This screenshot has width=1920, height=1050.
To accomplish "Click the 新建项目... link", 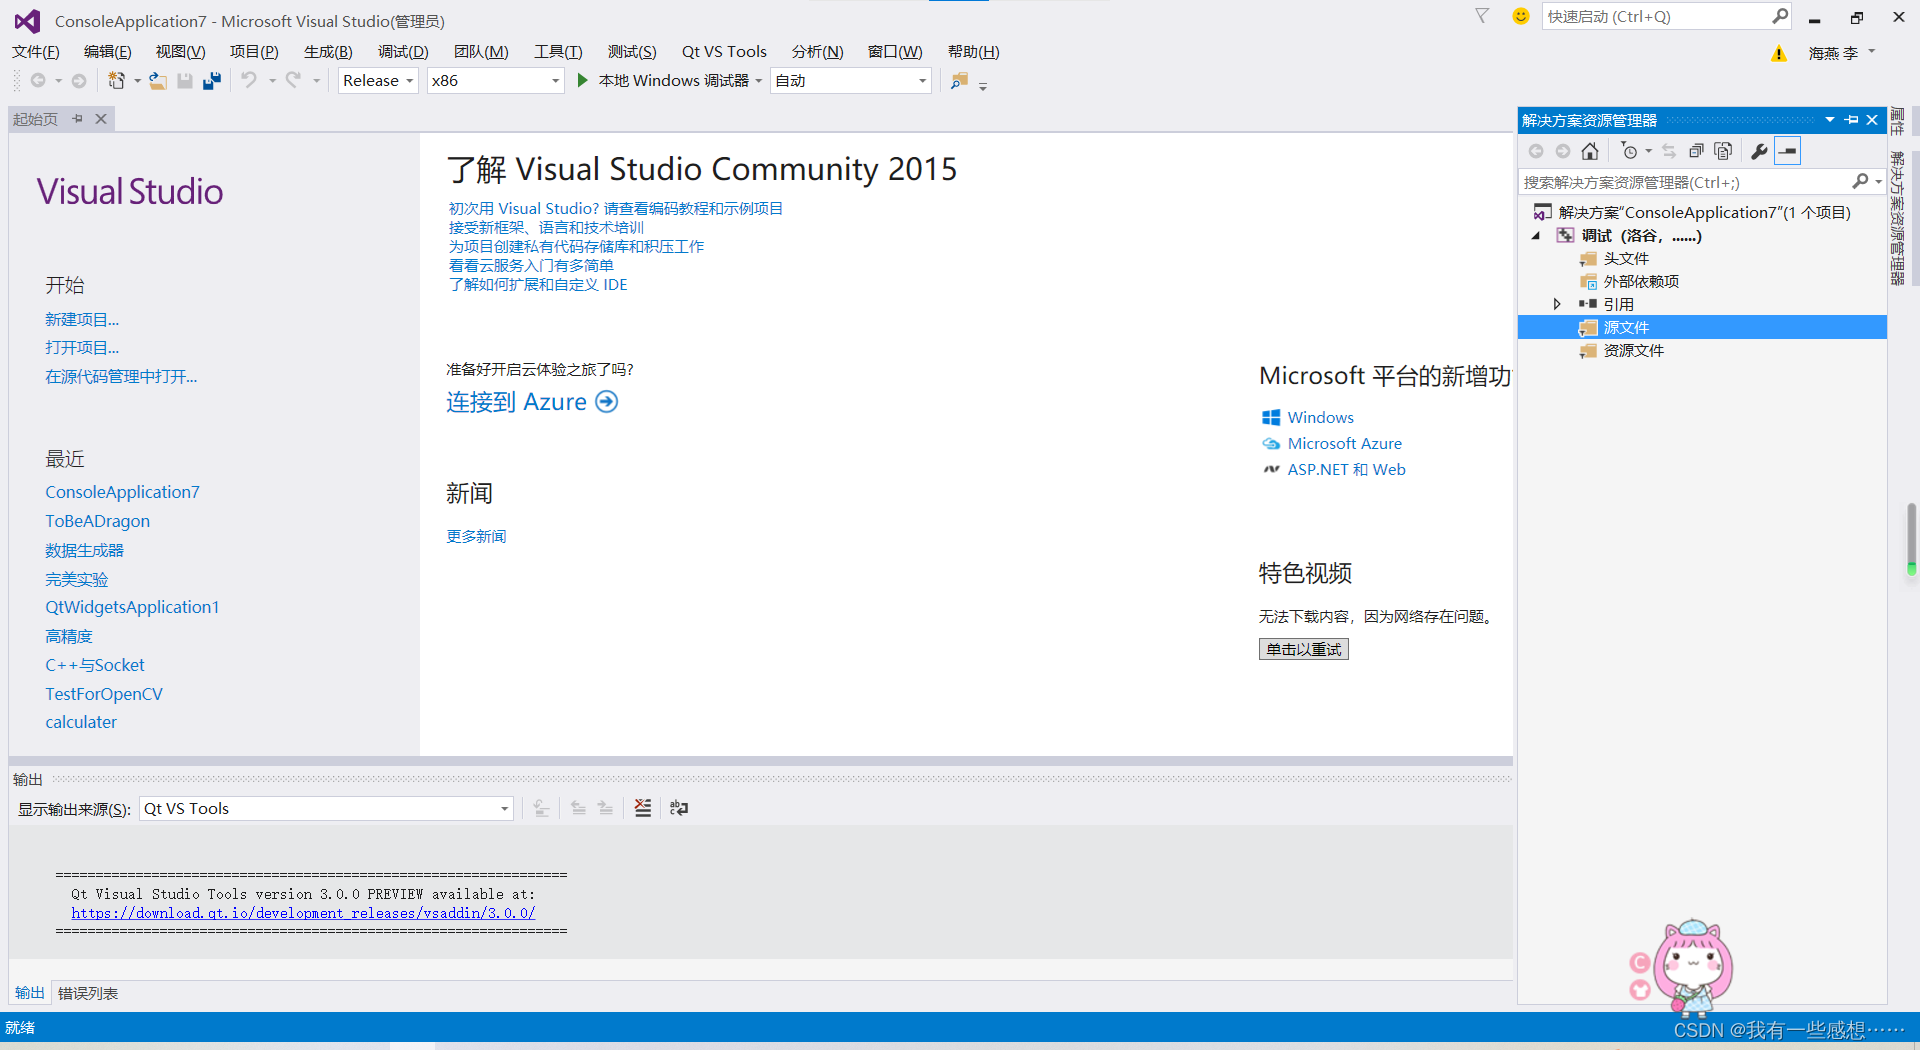I will [82, 320].
